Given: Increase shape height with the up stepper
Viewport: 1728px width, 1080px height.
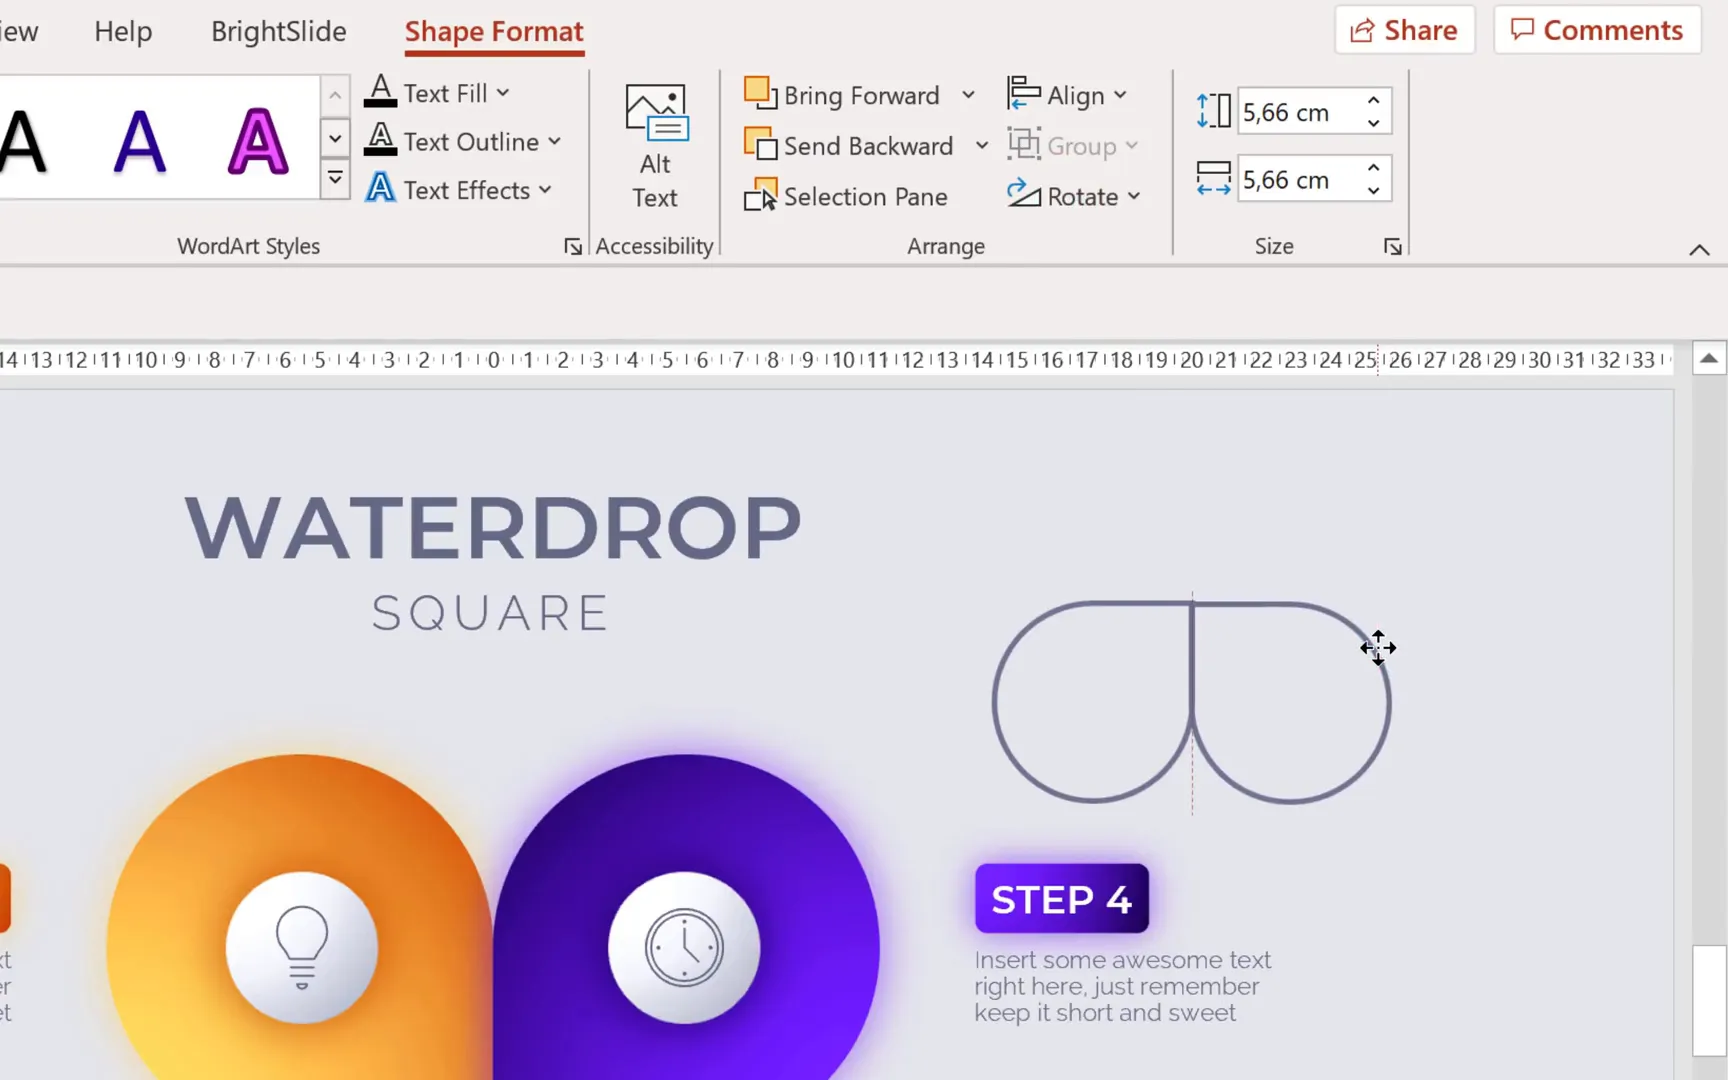Looking at the screenshot, I should pos(1374,100).
